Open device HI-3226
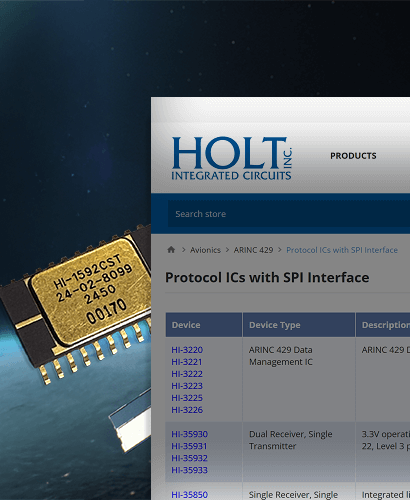The width and height of the screenshot is (410, 500). [187, 410]
